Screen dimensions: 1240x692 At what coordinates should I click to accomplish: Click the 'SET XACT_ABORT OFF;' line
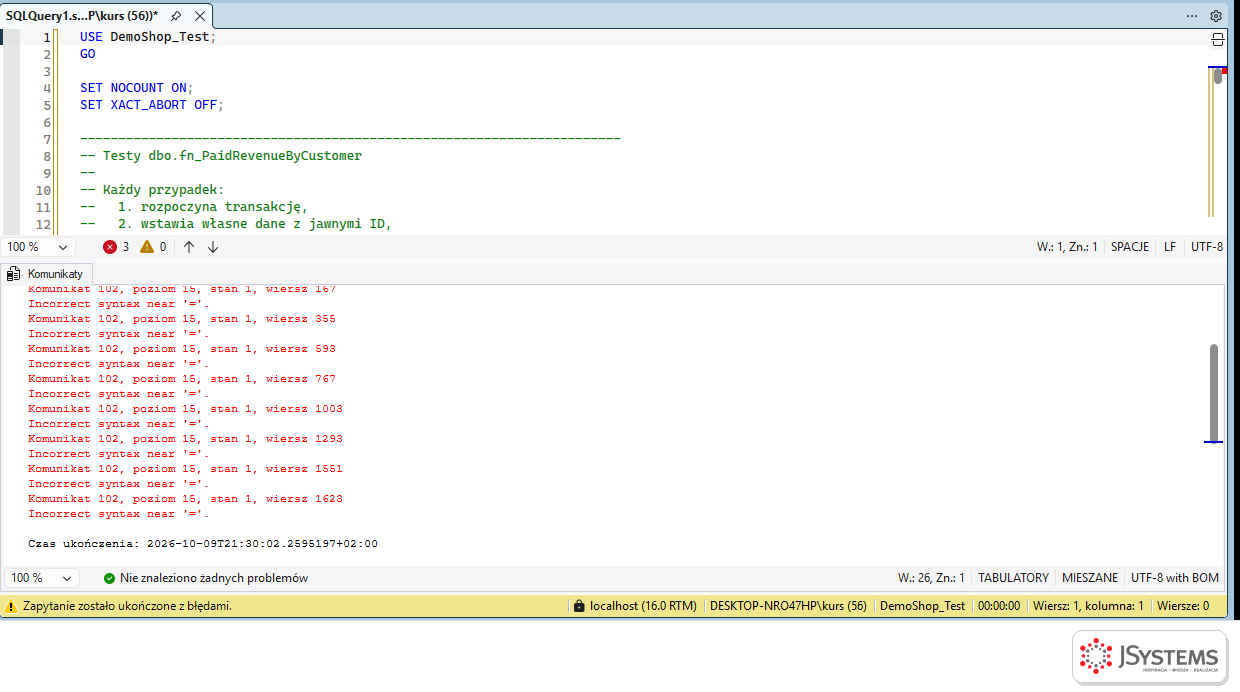click(152, 105)
